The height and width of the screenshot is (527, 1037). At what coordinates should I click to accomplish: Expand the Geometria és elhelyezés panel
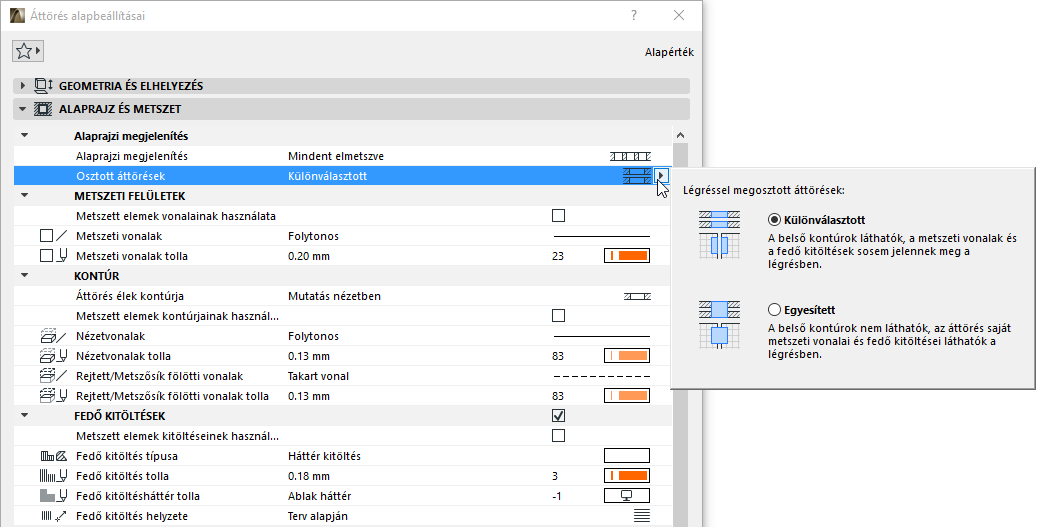23,86
